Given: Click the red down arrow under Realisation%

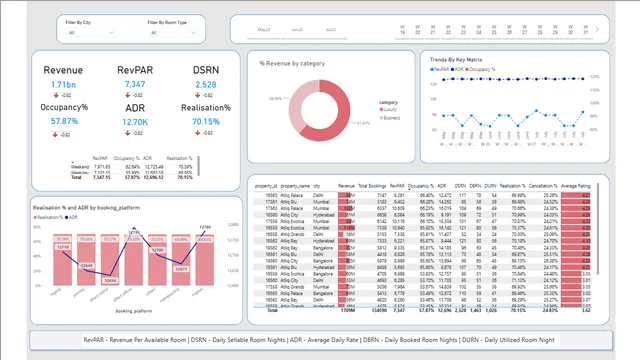Looking at the screenshot, I should click(198, 133).
